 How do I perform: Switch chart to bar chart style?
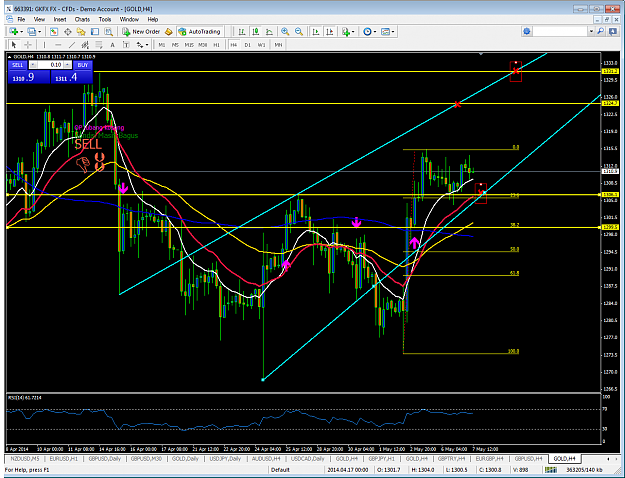(242, 31)
